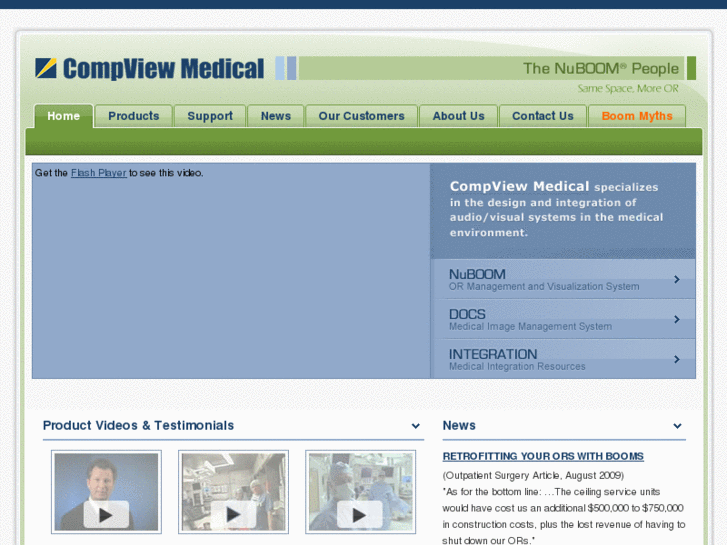
Task: Click the arrow beside DOCS
Action: pyautogui.click(x=677, y=319)
